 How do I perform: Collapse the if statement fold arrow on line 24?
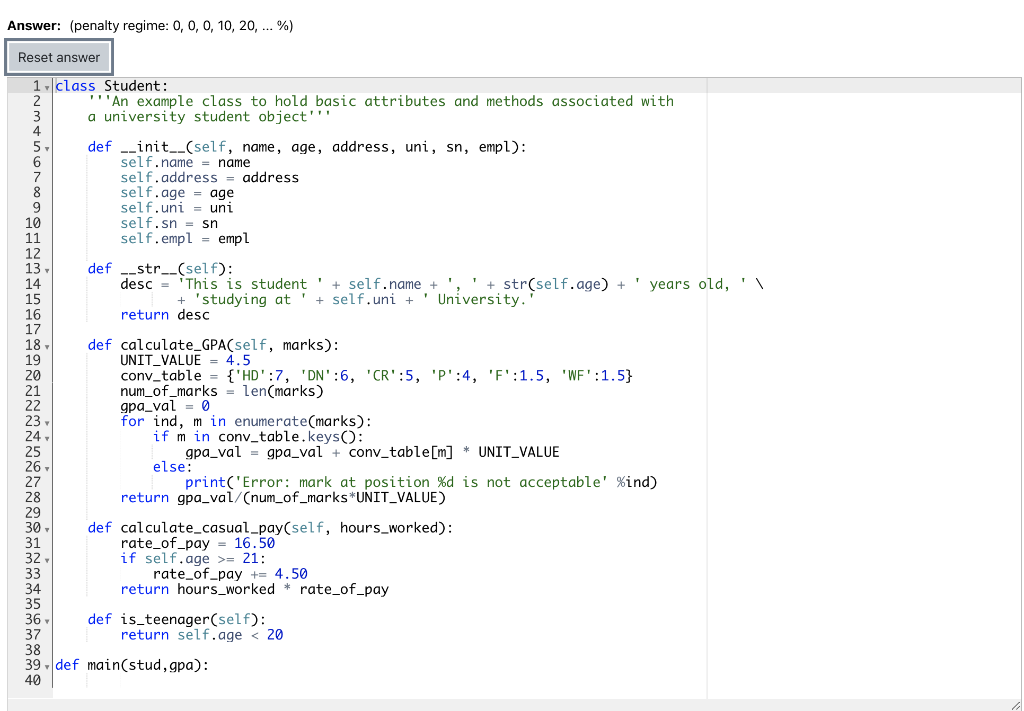[x=47, y=436]
